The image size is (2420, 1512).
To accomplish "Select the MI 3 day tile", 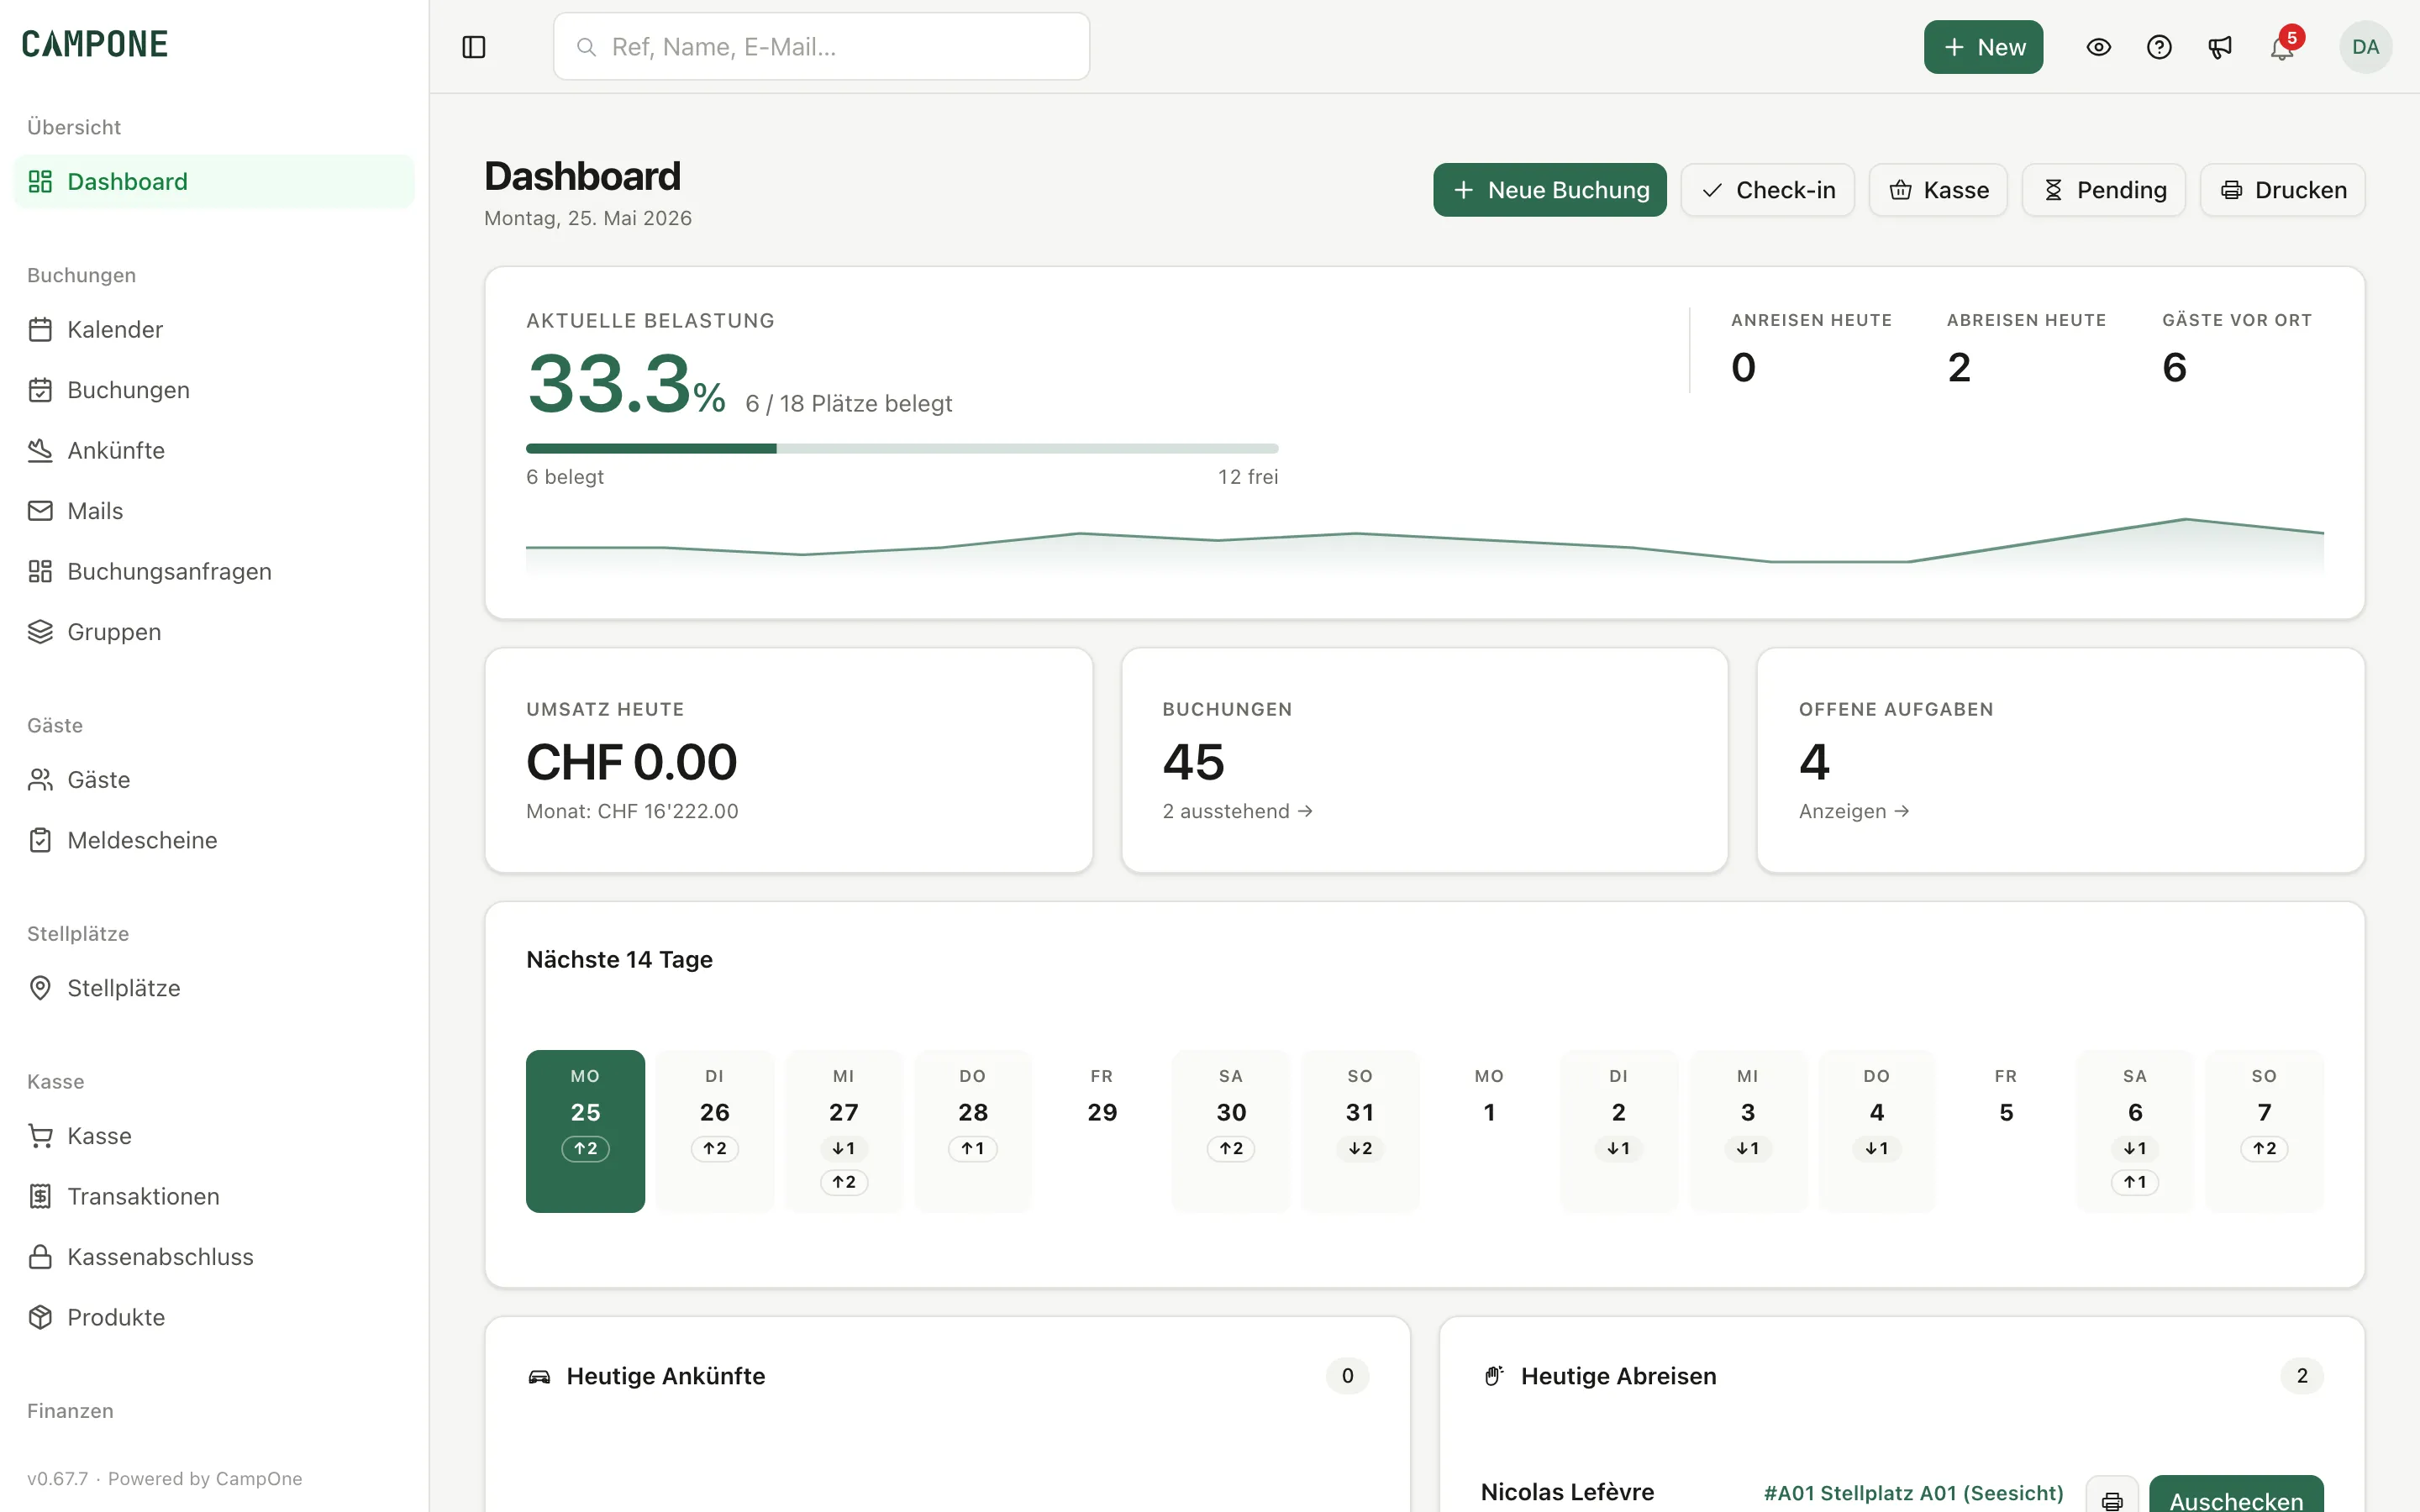I will [1747, 1131].
